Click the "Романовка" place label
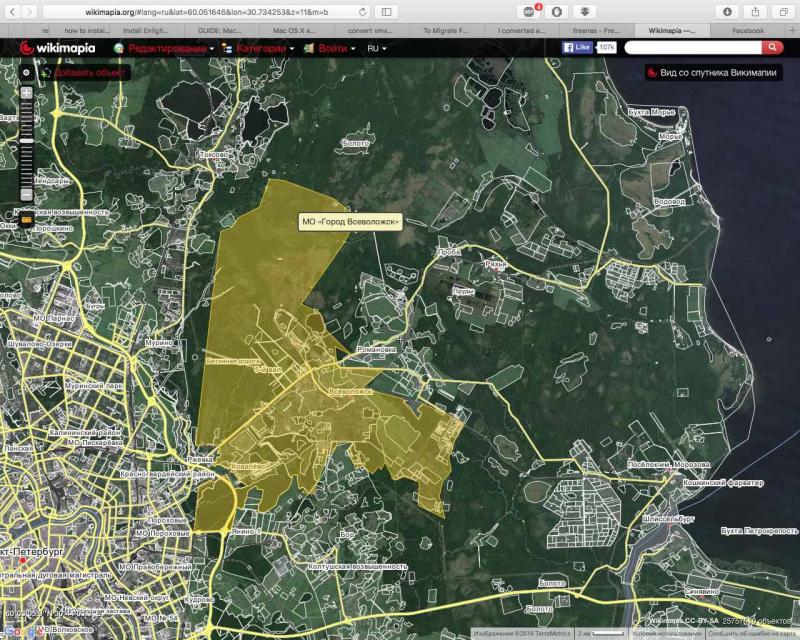 377,350
